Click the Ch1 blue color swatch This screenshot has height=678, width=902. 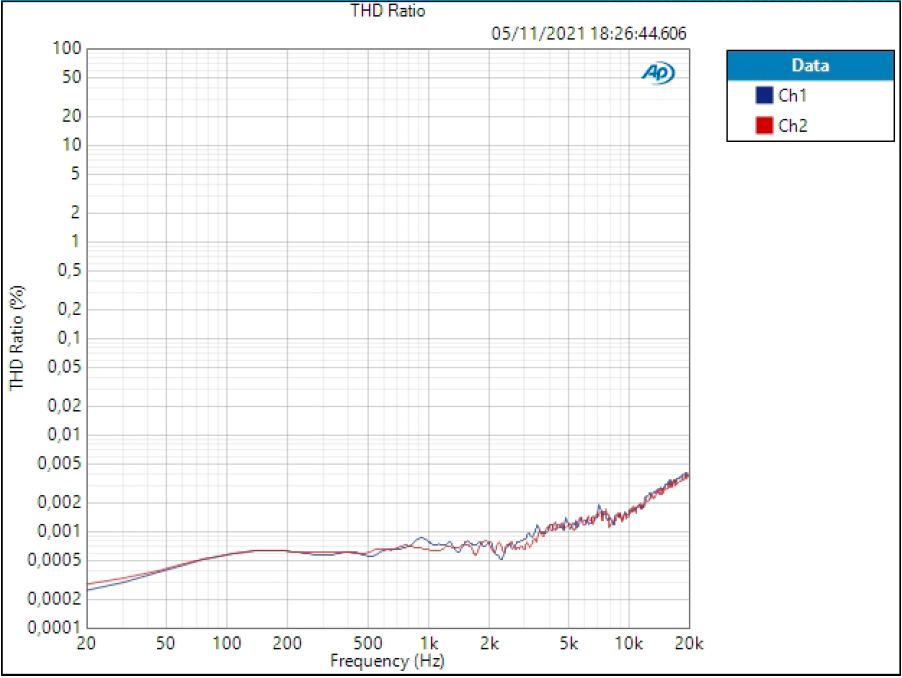(764, 95)
